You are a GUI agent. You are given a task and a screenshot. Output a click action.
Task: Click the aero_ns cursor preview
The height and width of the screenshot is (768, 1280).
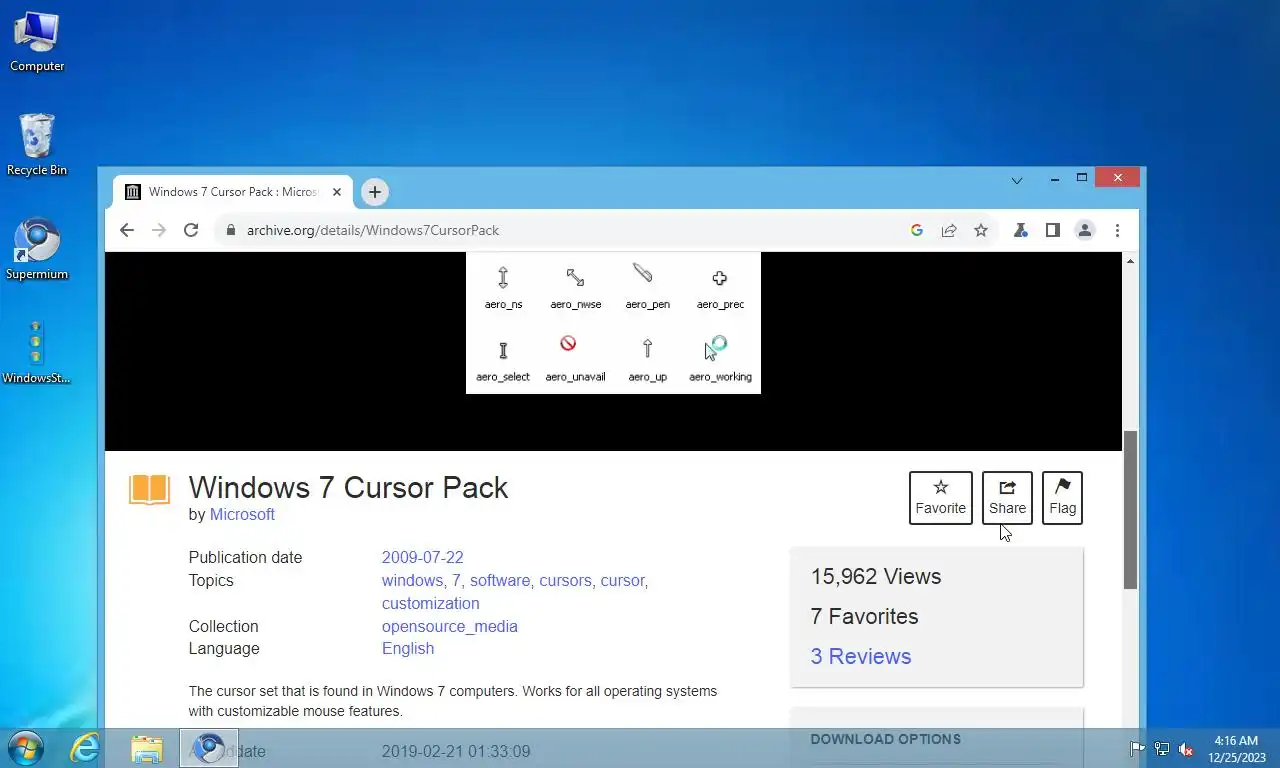tap(503, 287)
